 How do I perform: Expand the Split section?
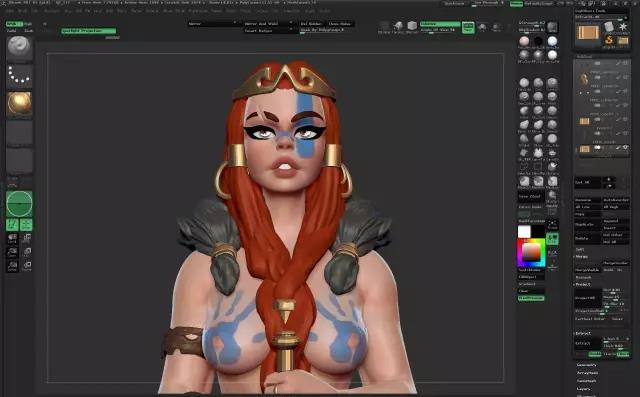(580, 249)
